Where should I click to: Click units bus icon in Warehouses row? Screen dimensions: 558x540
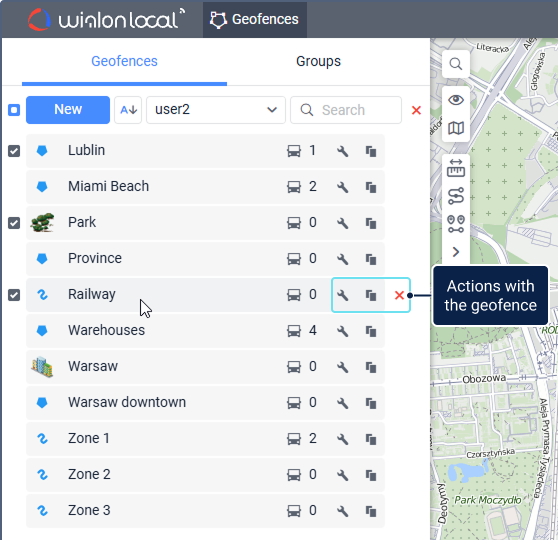(x=294, y=331)
